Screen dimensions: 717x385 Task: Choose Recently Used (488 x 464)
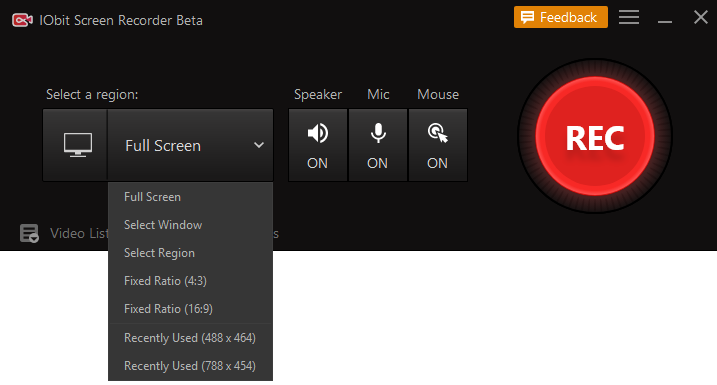(x=190, y=338)
